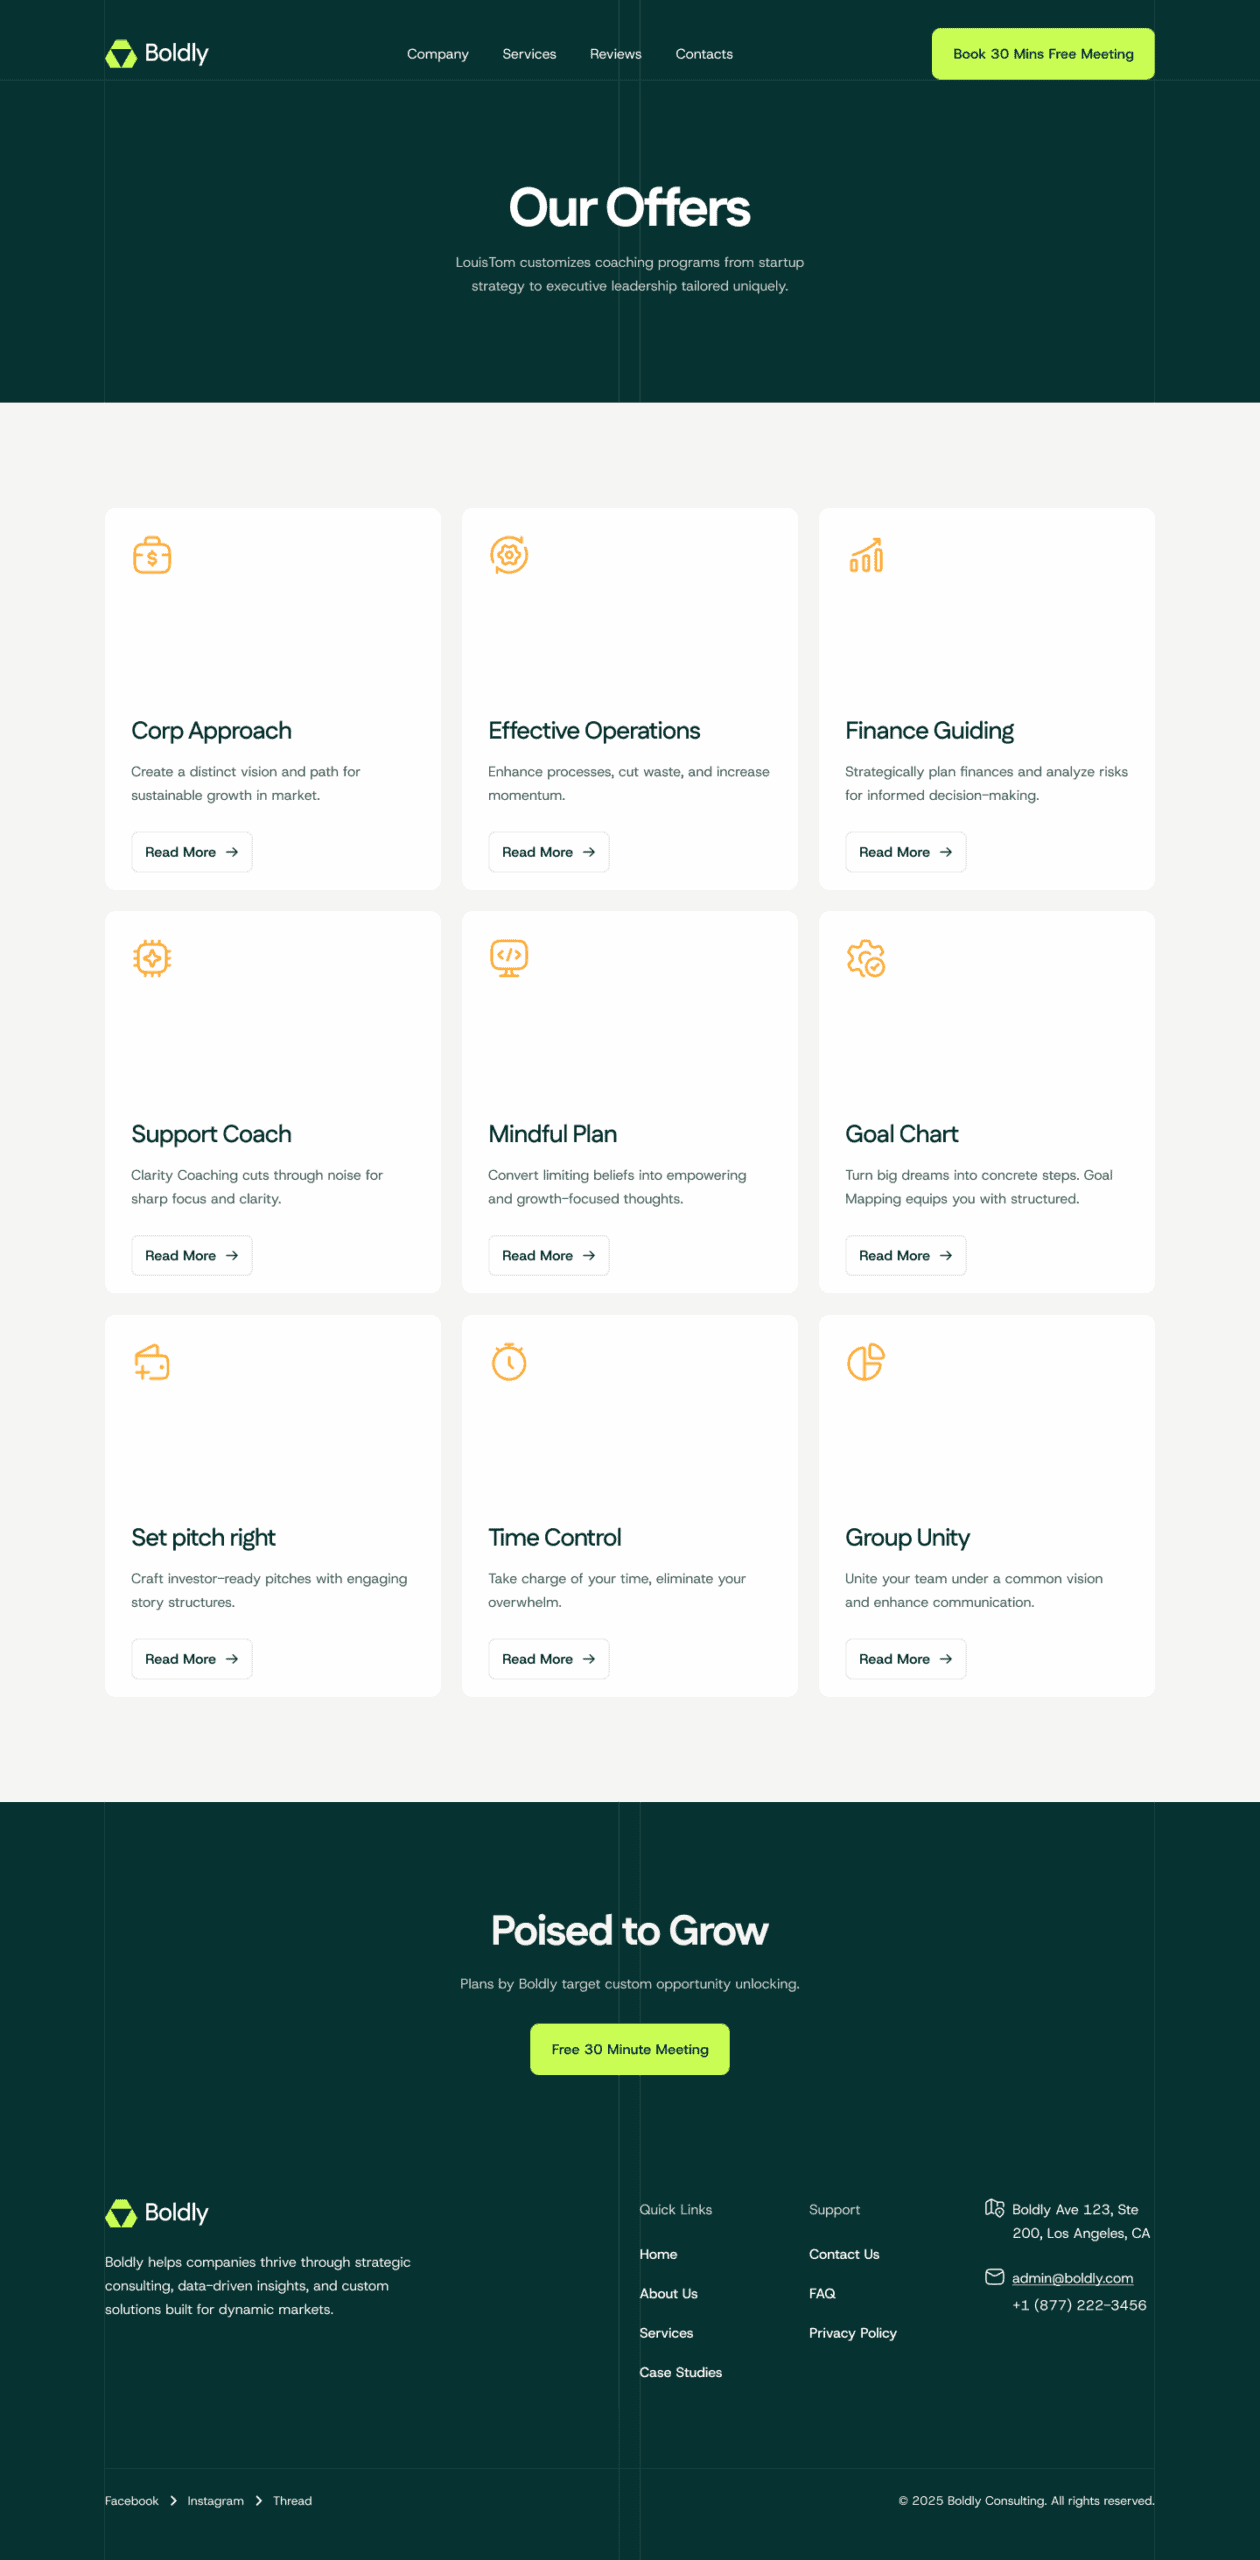
Task: Open the admin@boldly.com email link
Action: (1072, 2278)
